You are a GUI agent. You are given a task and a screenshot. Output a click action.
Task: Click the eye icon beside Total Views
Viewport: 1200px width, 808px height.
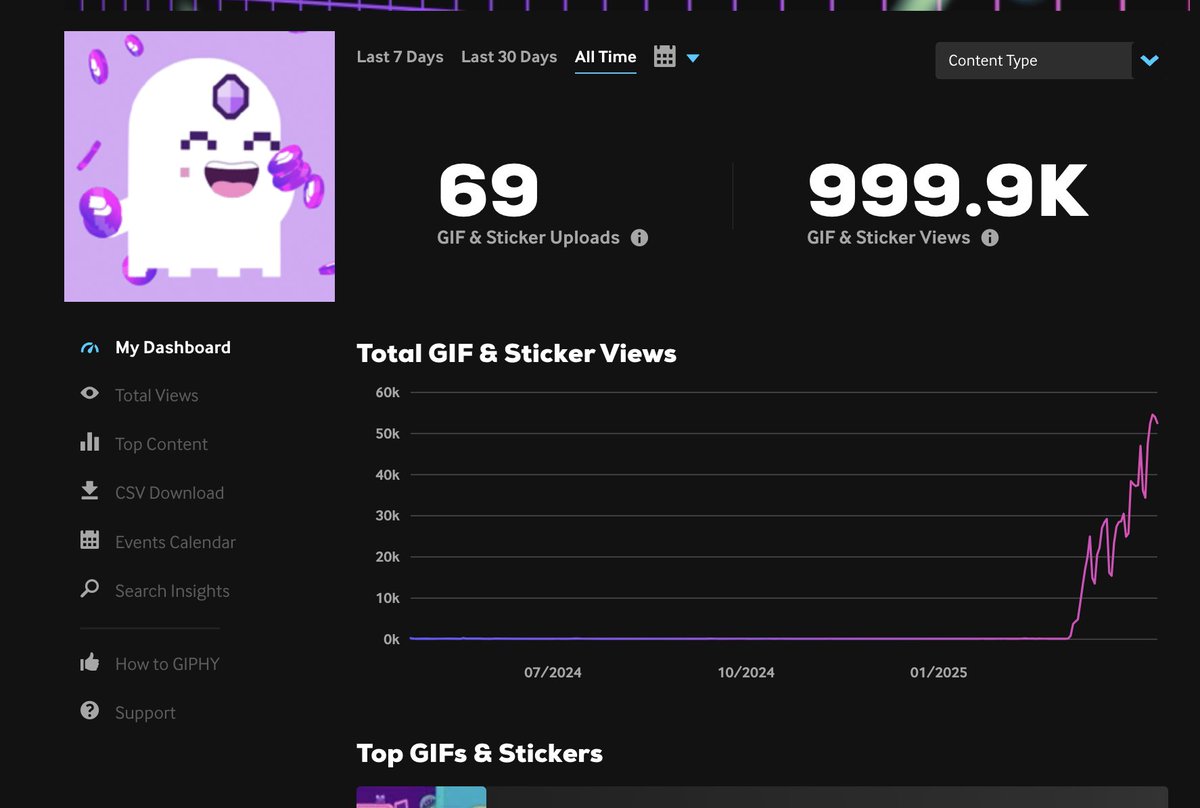90,394
